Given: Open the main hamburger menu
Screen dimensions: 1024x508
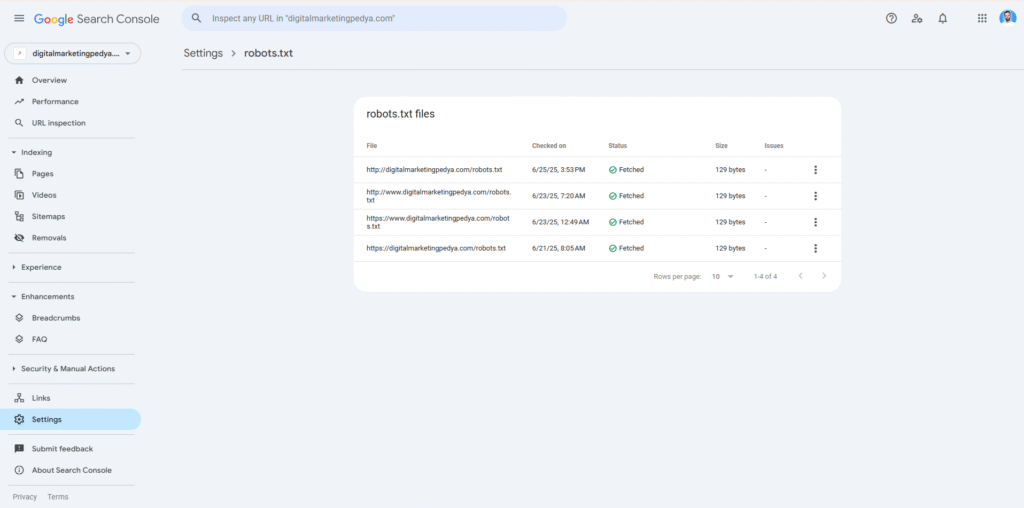Looking at the screenshot, I should click(19, 18).
